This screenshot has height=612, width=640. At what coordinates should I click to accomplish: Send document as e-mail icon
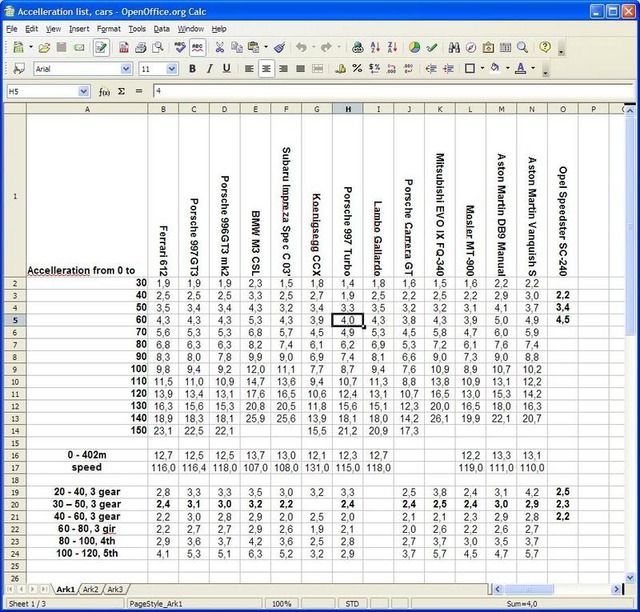click(x=79, y=48)
